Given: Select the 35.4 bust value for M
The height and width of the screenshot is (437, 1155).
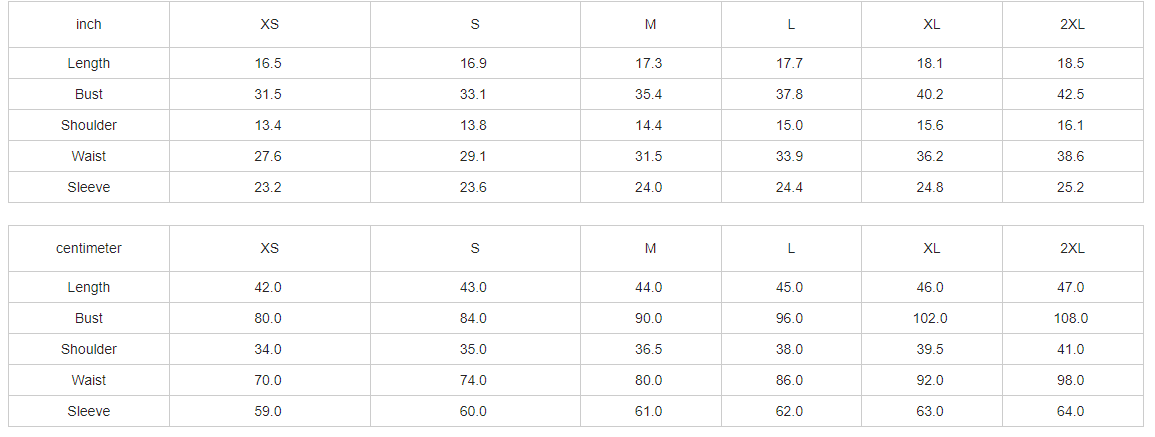Looking at the screenshot, I should click(x=650, y=94).
